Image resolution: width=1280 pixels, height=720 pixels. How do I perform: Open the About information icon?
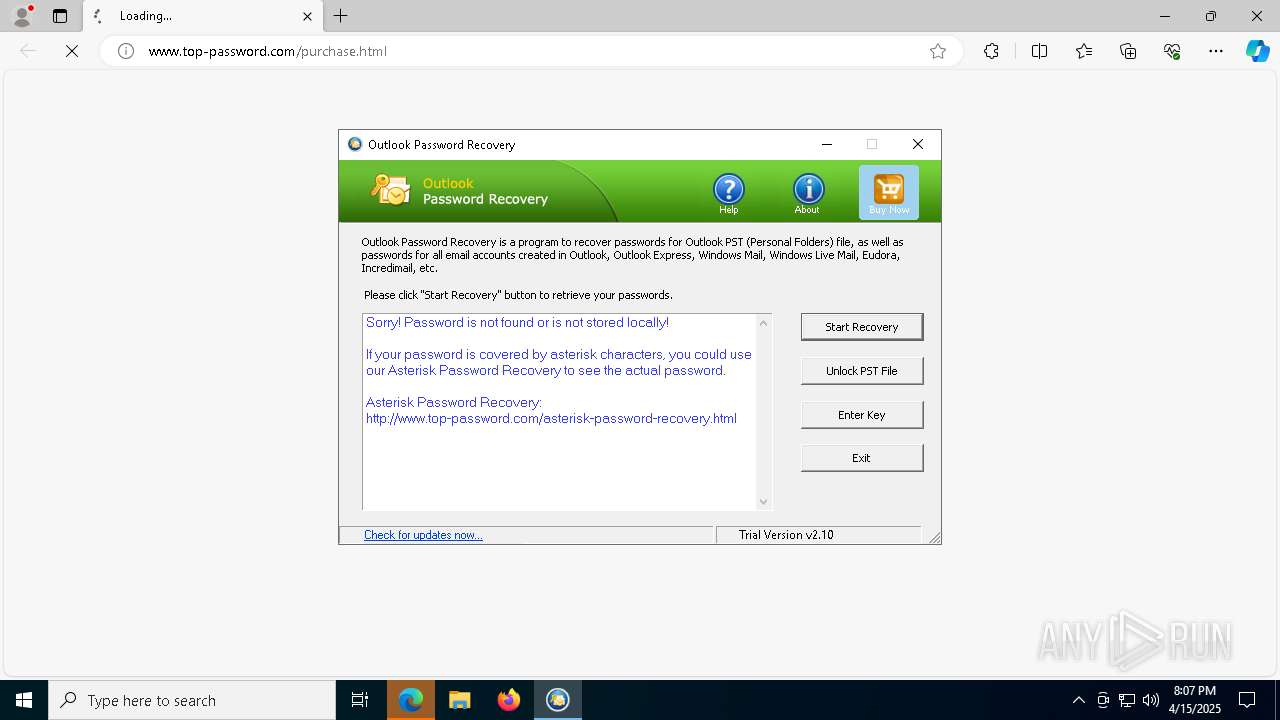(808, 192)
